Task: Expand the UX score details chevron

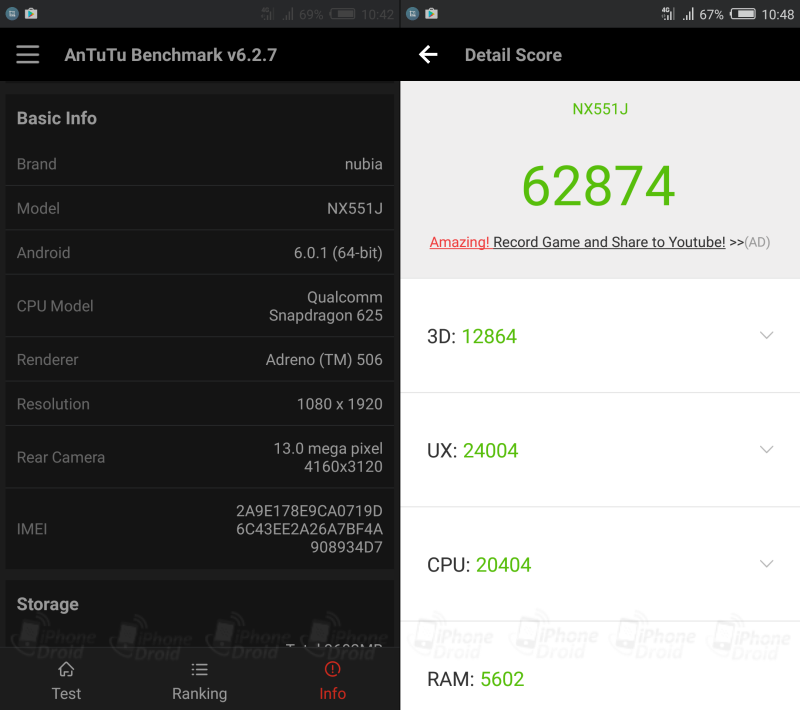Action: point(766,449)
